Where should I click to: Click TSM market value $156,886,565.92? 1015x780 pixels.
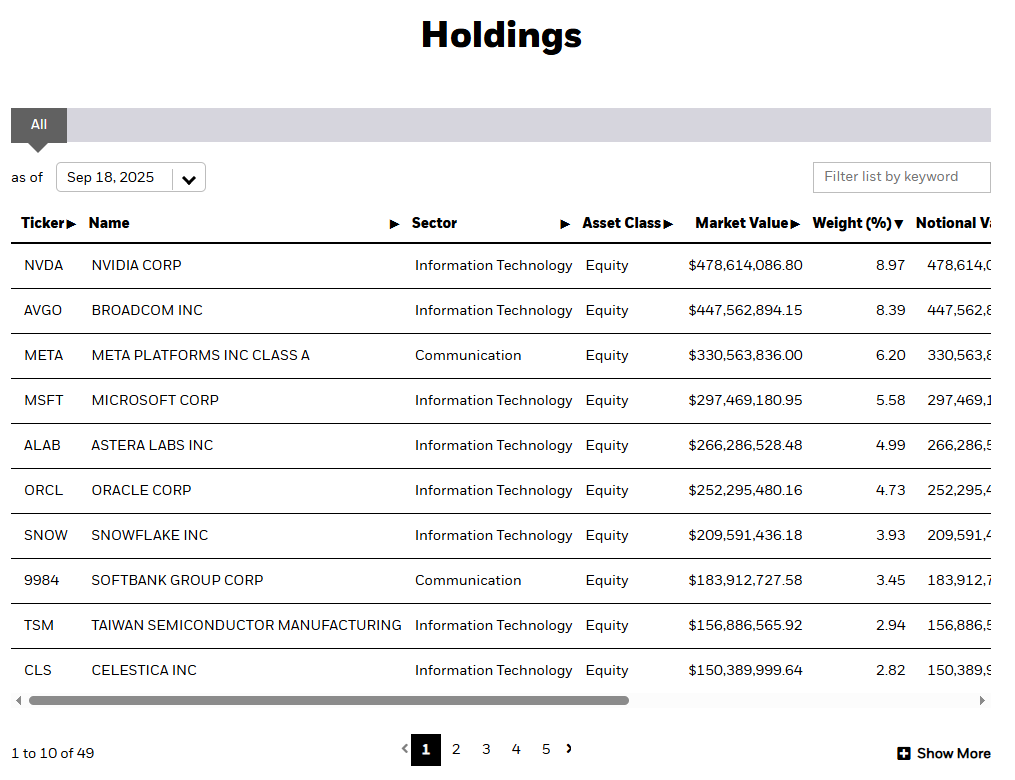745,625
